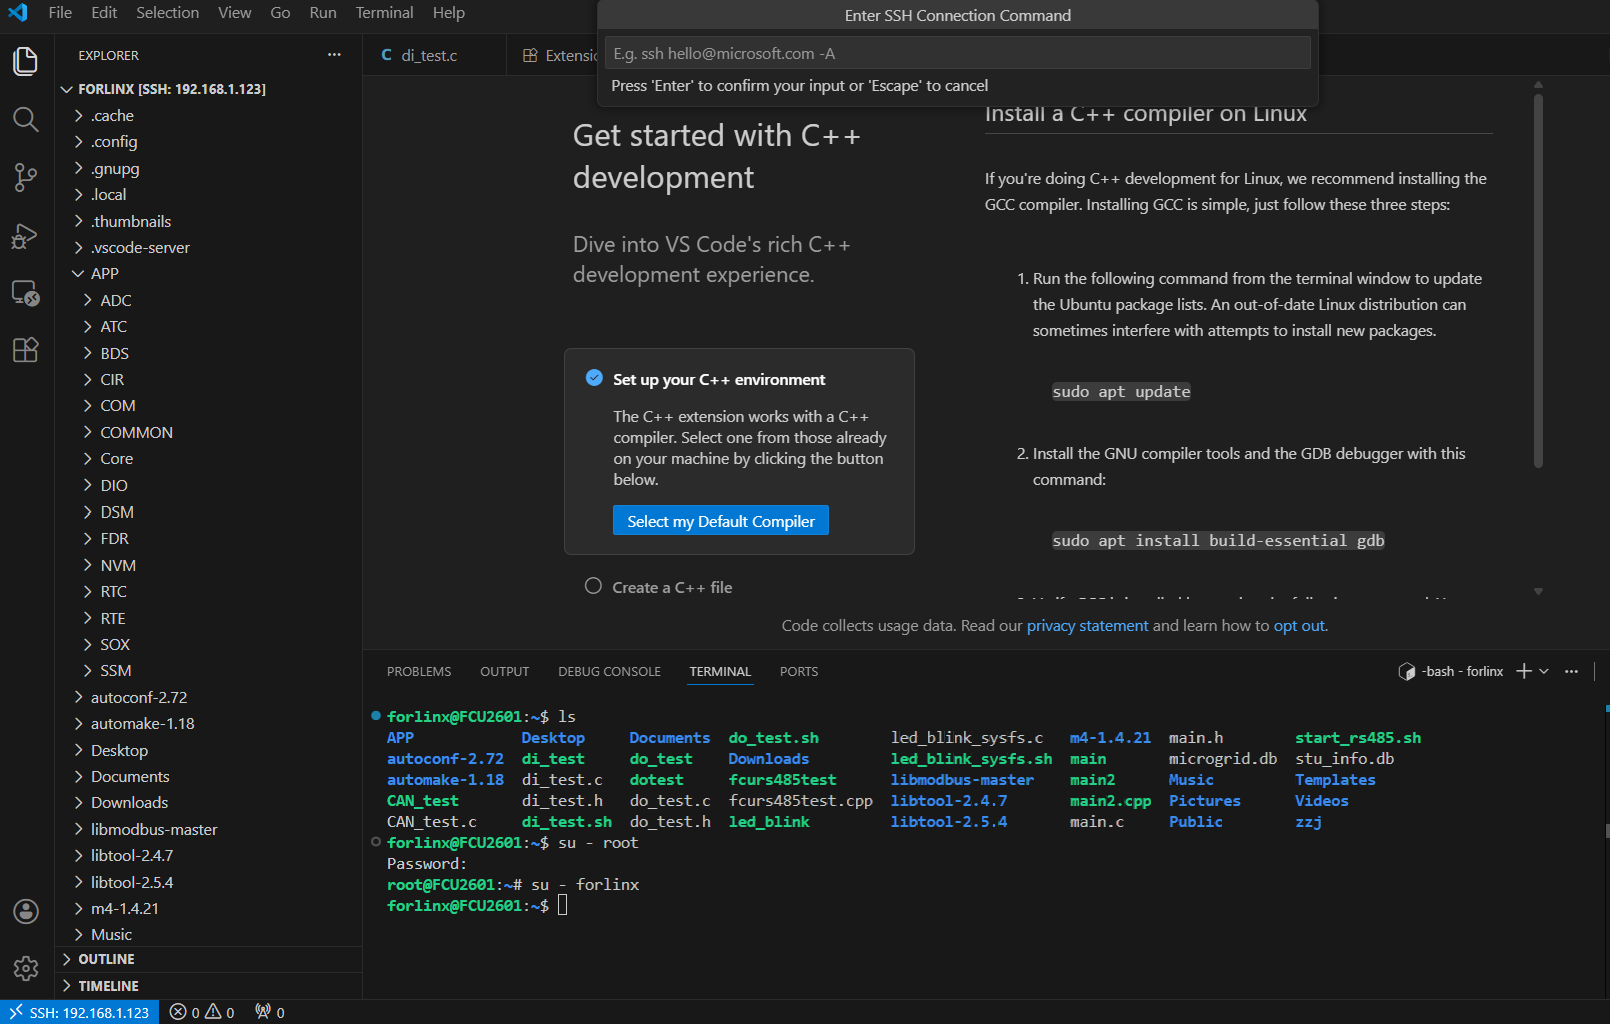Viewport: 1610px width, 1024px height.
Task: Open the Run and Debug view icon
Action: click(26, 236)
